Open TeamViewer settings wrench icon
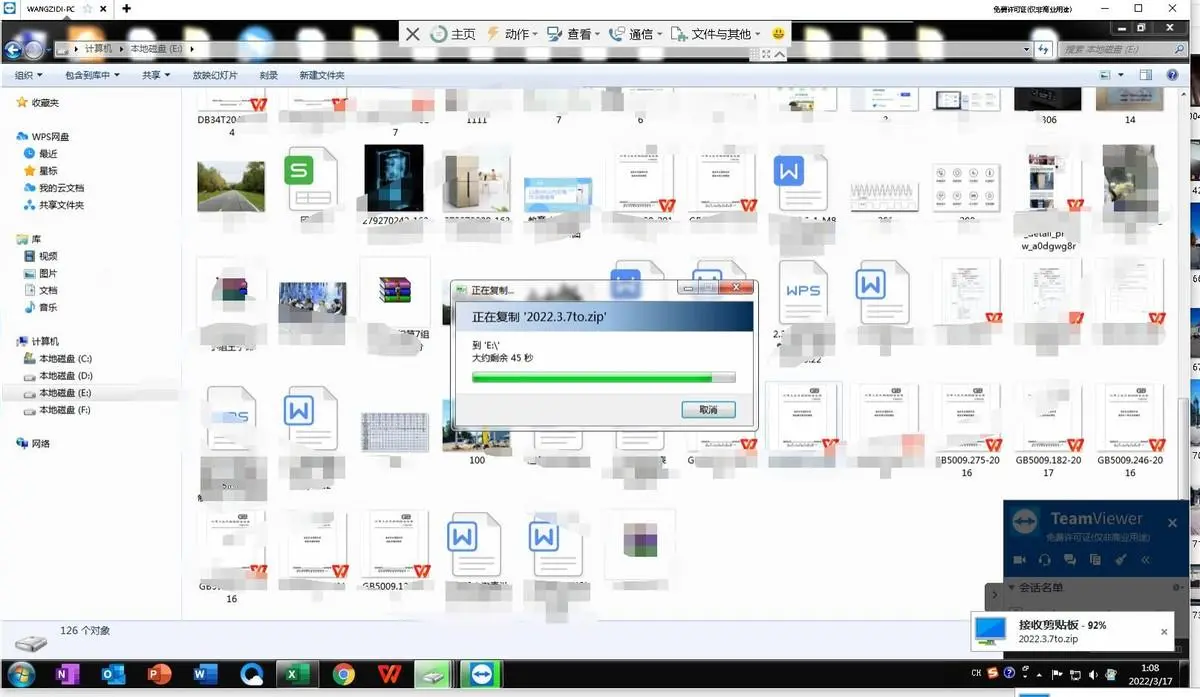This screenshot has height=697, width=1200. coord(1121,559)
